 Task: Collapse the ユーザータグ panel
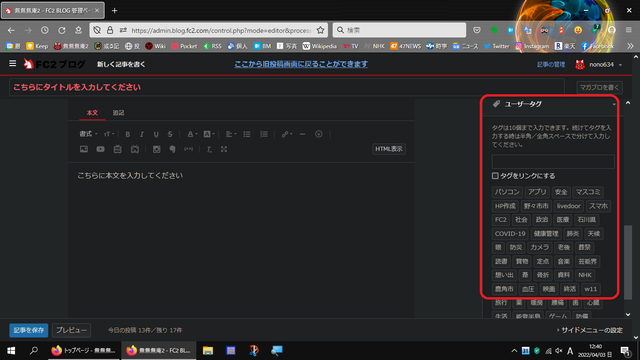tap(613, 104)
